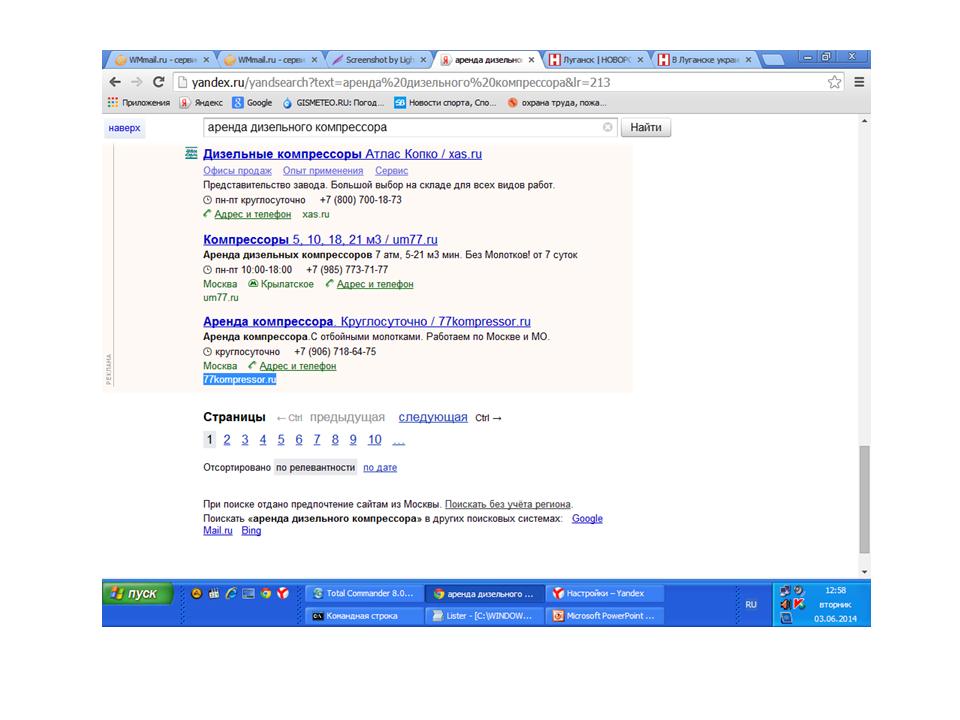The image size is (960, 720).
Task: Go to results page 2
Action: [x=227, y=440]
